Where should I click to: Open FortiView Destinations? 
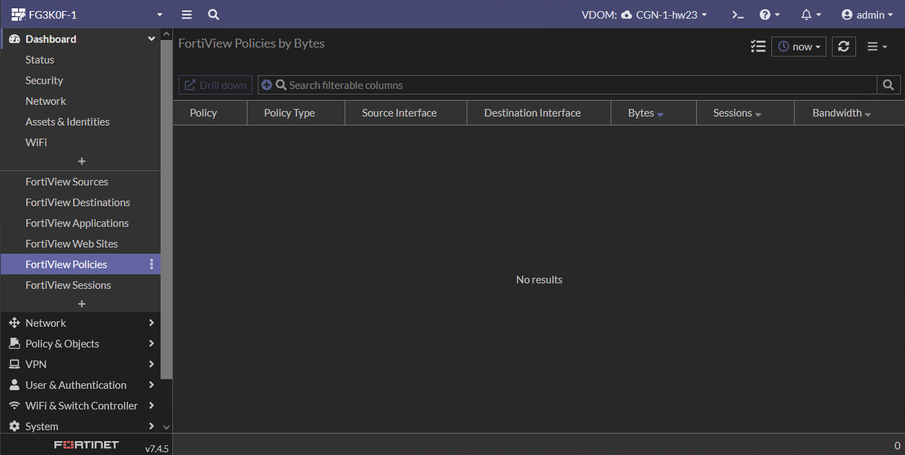pyautogui.click(x=78, y=203)
